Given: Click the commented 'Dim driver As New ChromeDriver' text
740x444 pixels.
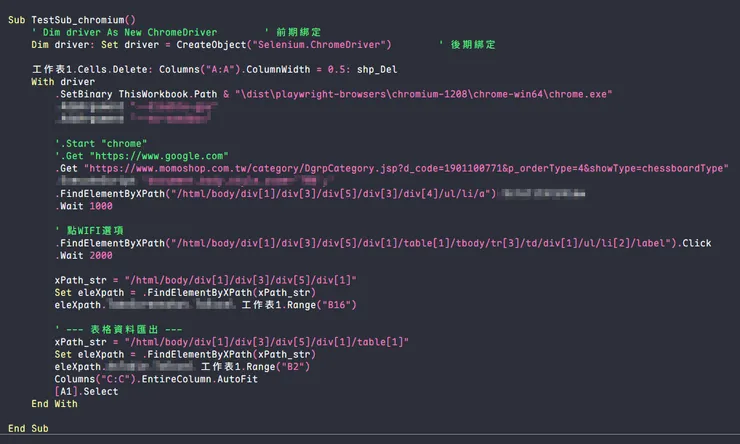Looking at the screenshot, I should point(130,32).
